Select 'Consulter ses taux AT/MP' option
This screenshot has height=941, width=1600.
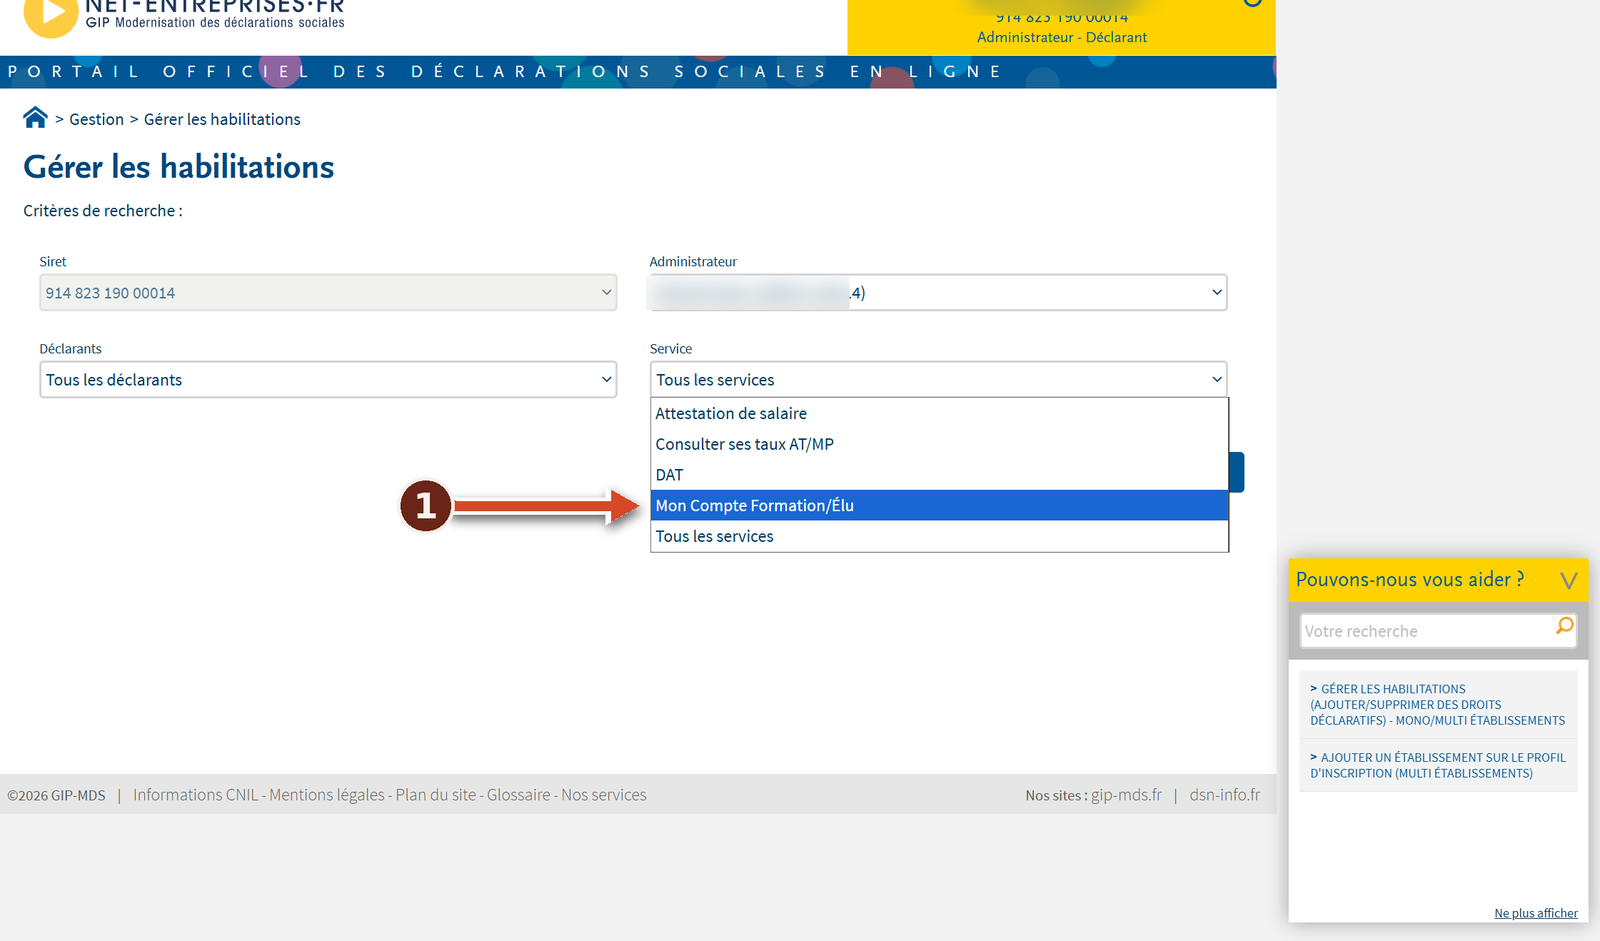click(x=939, y=444)
